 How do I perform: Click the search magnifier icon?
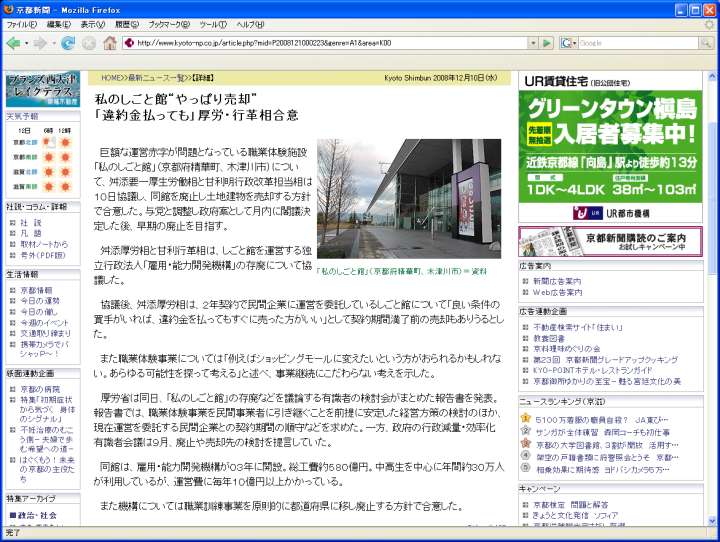[707, 43]
